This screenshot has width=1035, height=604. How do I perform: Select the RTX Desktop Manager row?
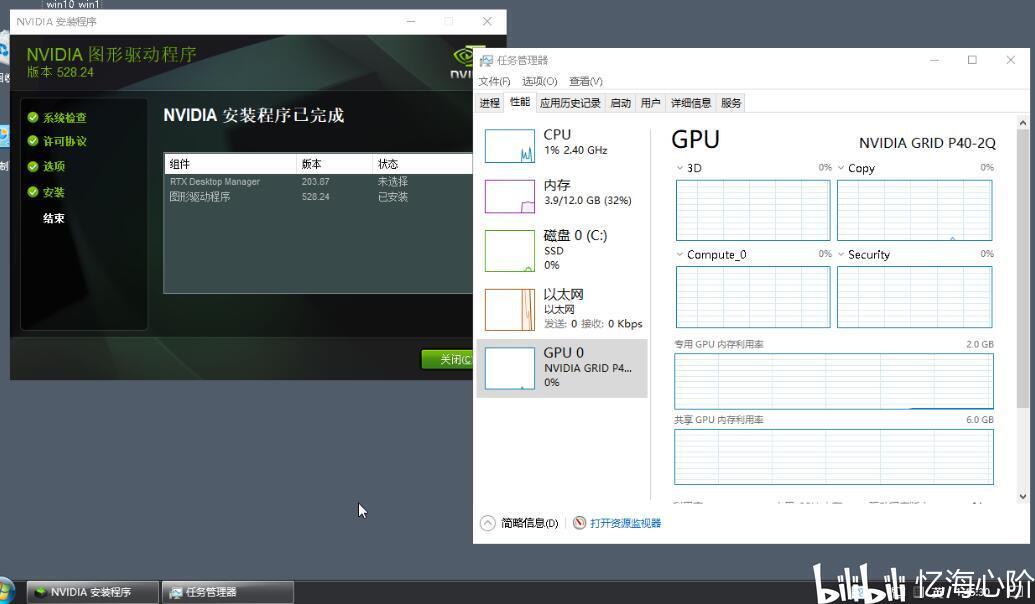click(x=319, y=182)
